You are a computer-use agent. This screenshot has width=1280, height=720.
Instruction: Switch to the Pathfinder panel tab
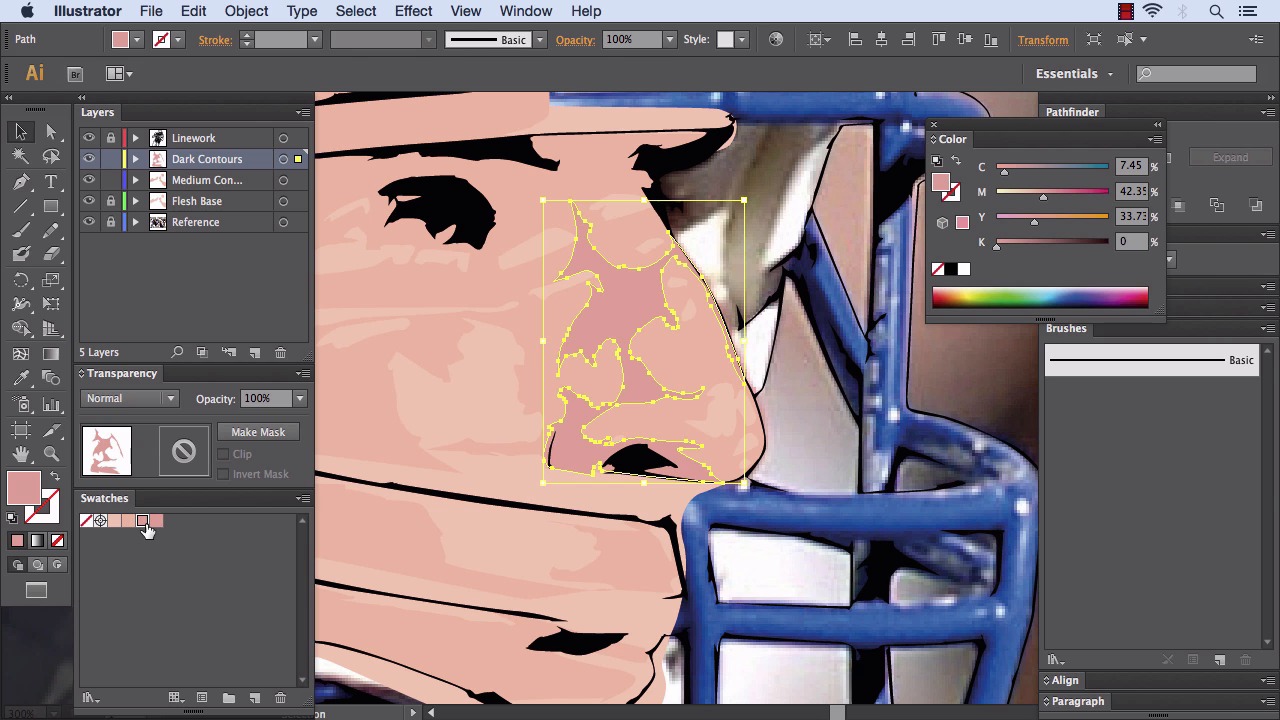[1072, 112]
